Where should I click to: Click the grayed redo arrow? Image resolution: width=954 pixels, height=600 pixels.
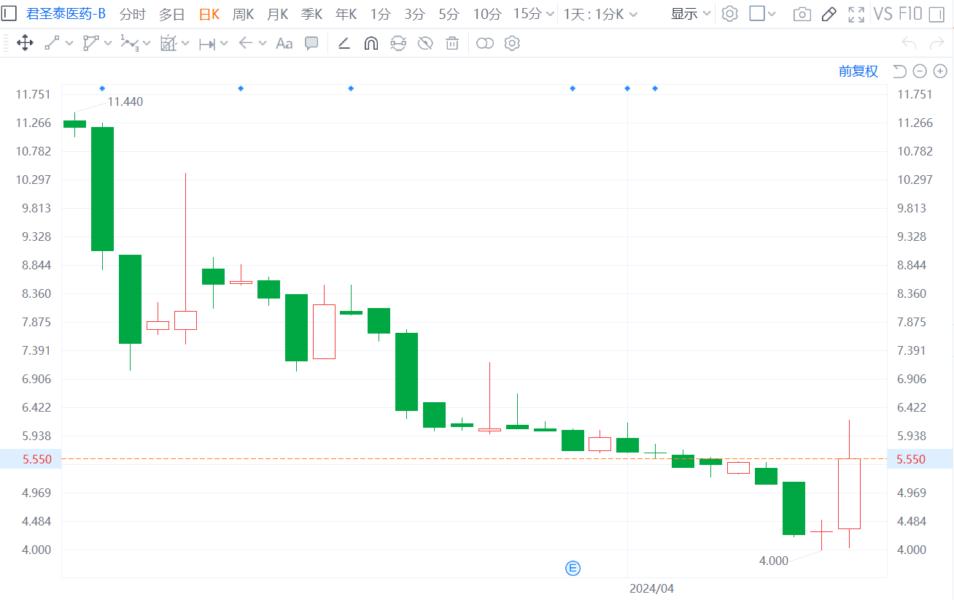[x=936, y=43]
